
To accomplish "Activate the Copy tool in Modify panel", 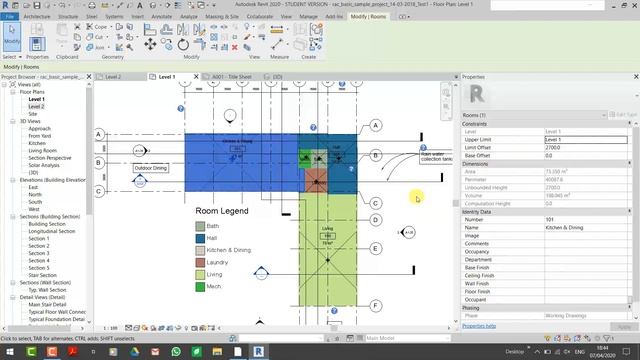I will click(x=166, y=44).
